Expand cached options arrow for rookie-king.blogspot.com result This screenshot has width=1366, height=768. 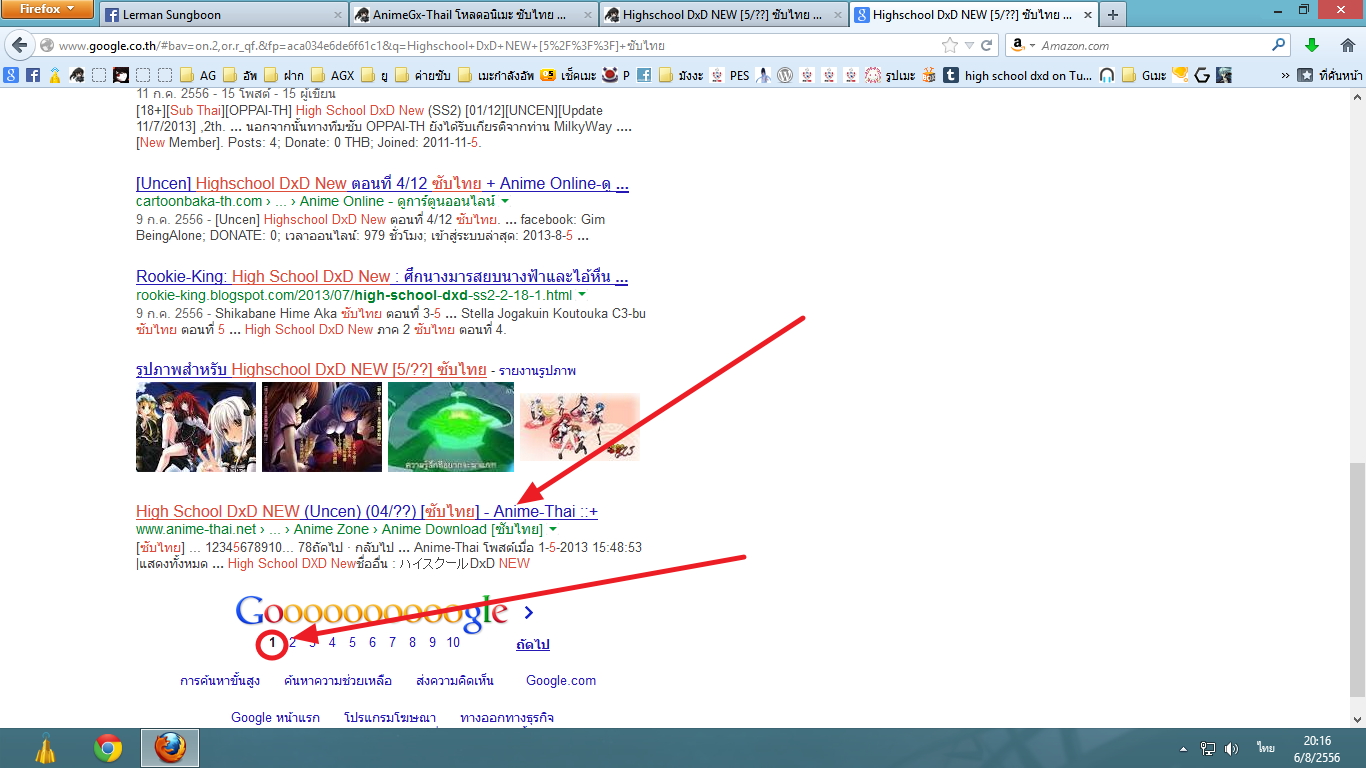(x=581, y=296)
